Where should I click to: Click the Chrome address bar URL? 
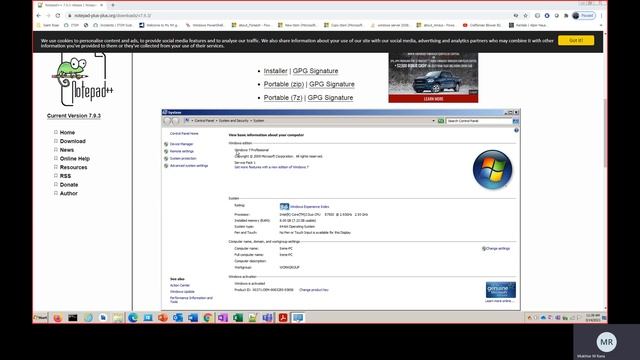(x=113, y=16)
